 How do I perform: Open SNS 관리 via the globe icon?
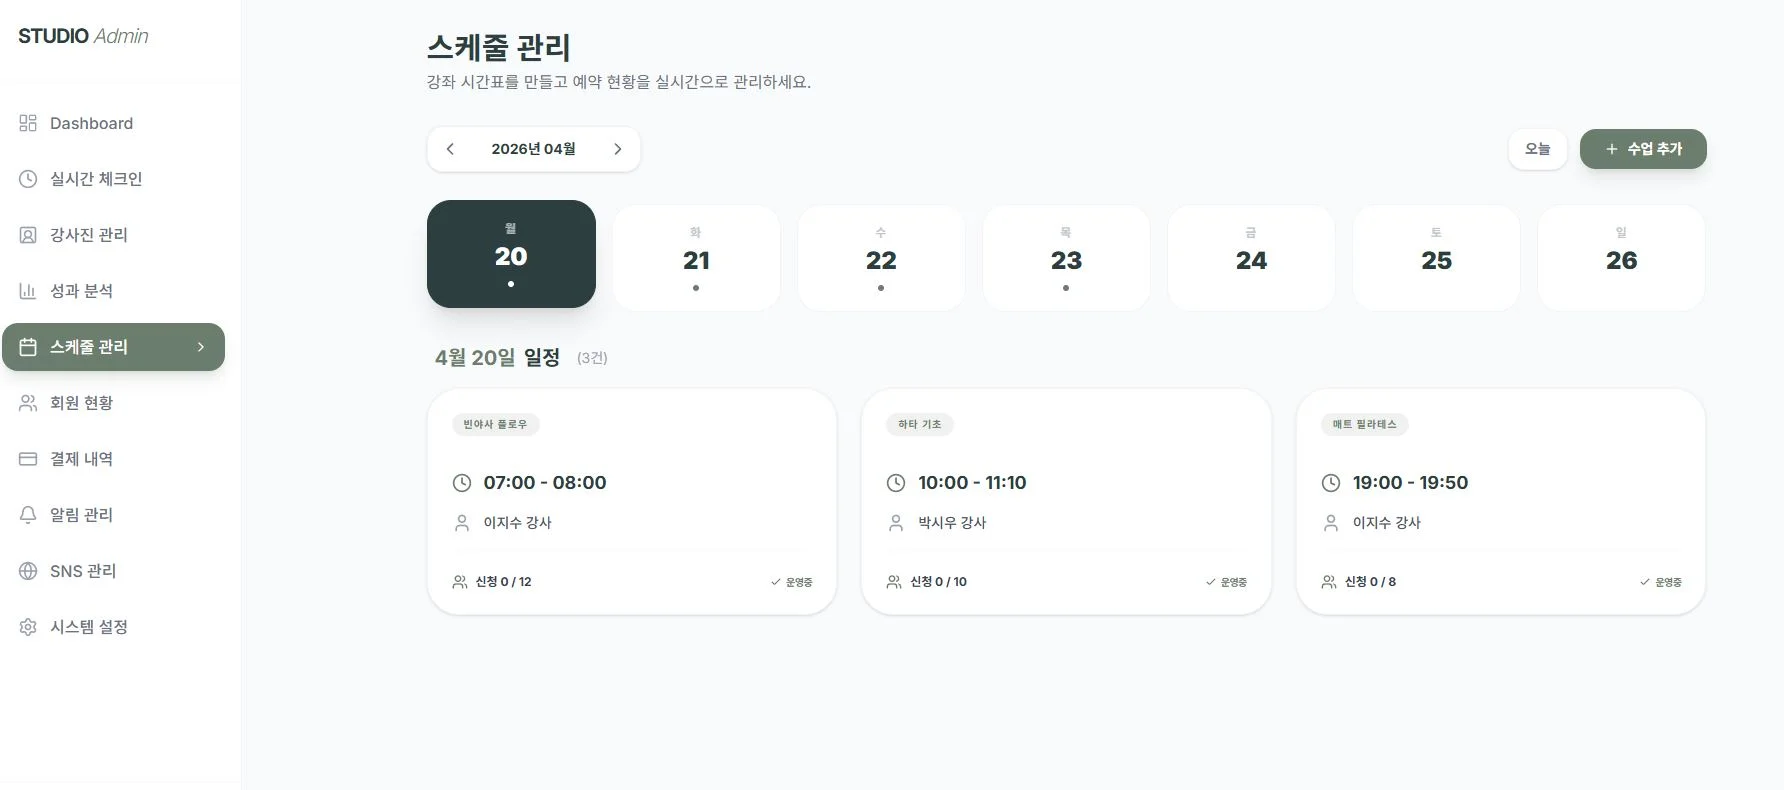(27, 571)
